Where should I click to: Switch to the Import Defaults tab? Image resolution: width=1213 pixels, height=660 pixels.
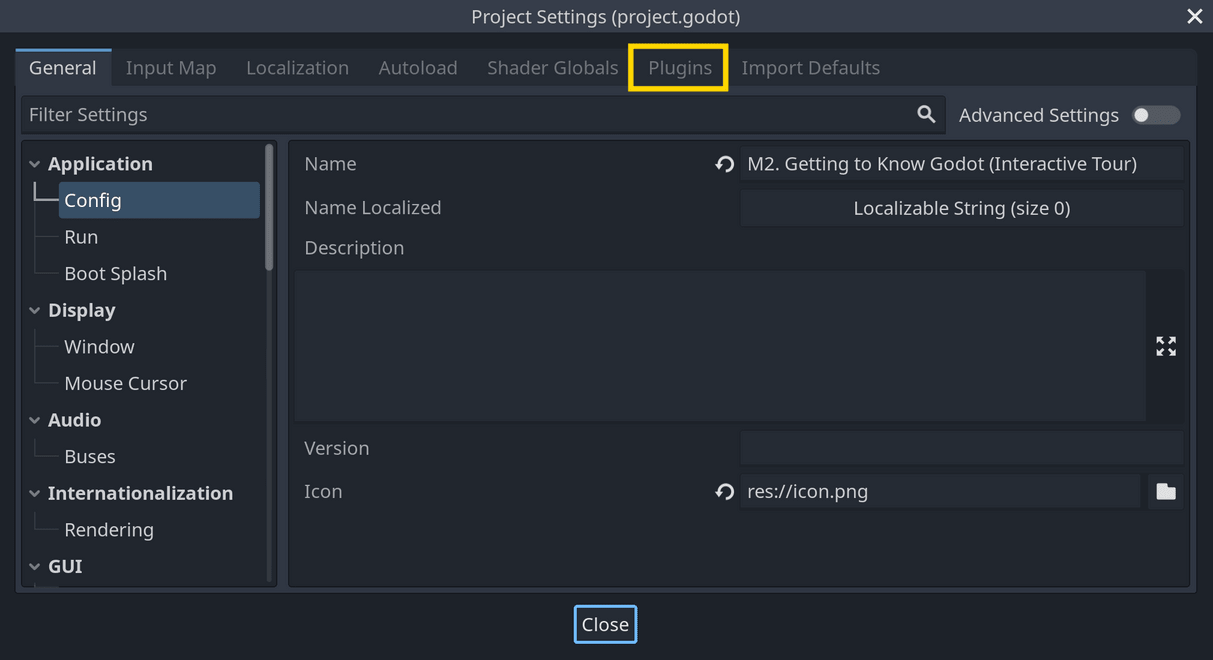[811, 68]
